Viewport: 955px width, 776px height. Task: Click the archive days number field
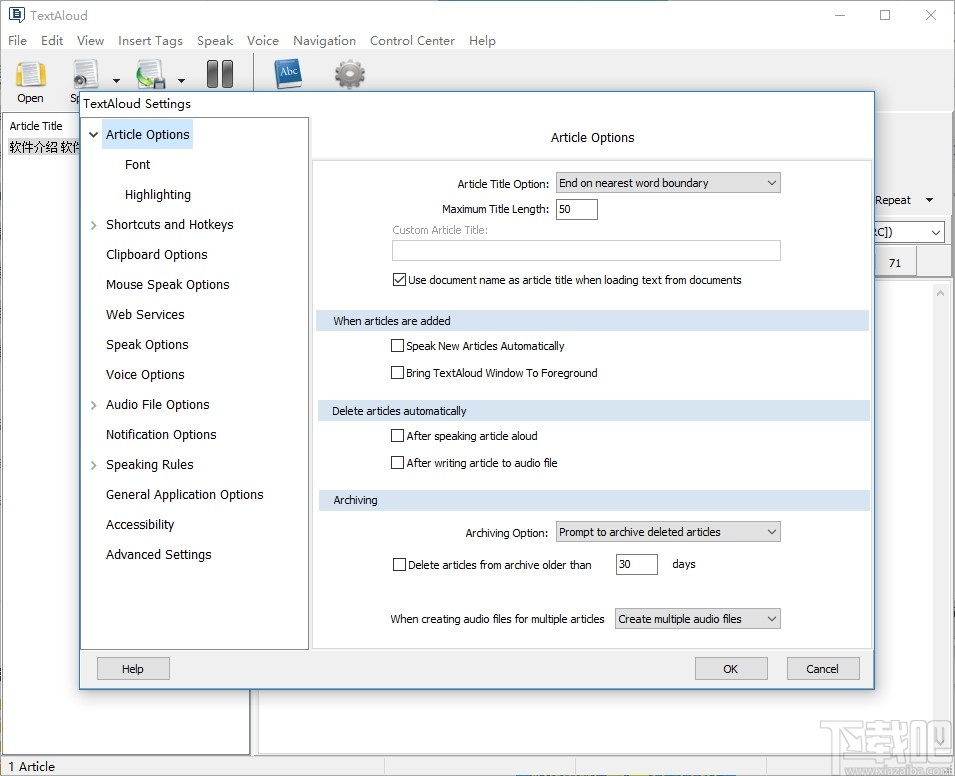[x=636, y=564]
